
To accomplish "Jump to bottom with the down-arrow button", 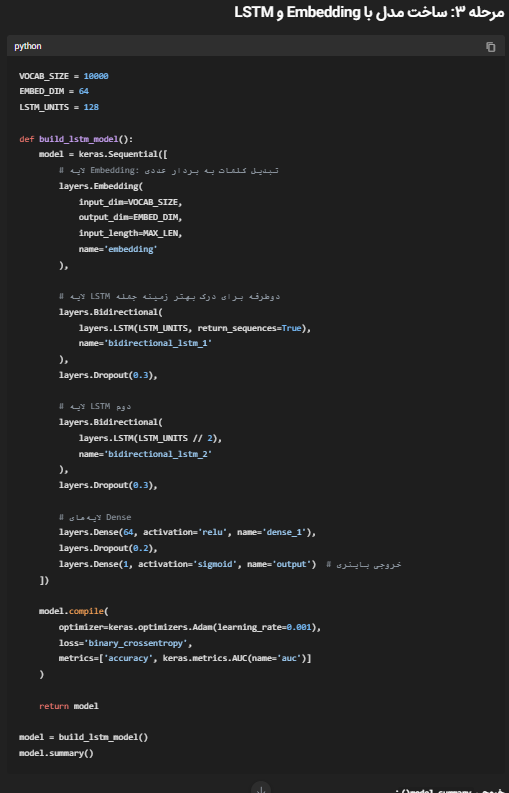I will [x=261, y=788].
